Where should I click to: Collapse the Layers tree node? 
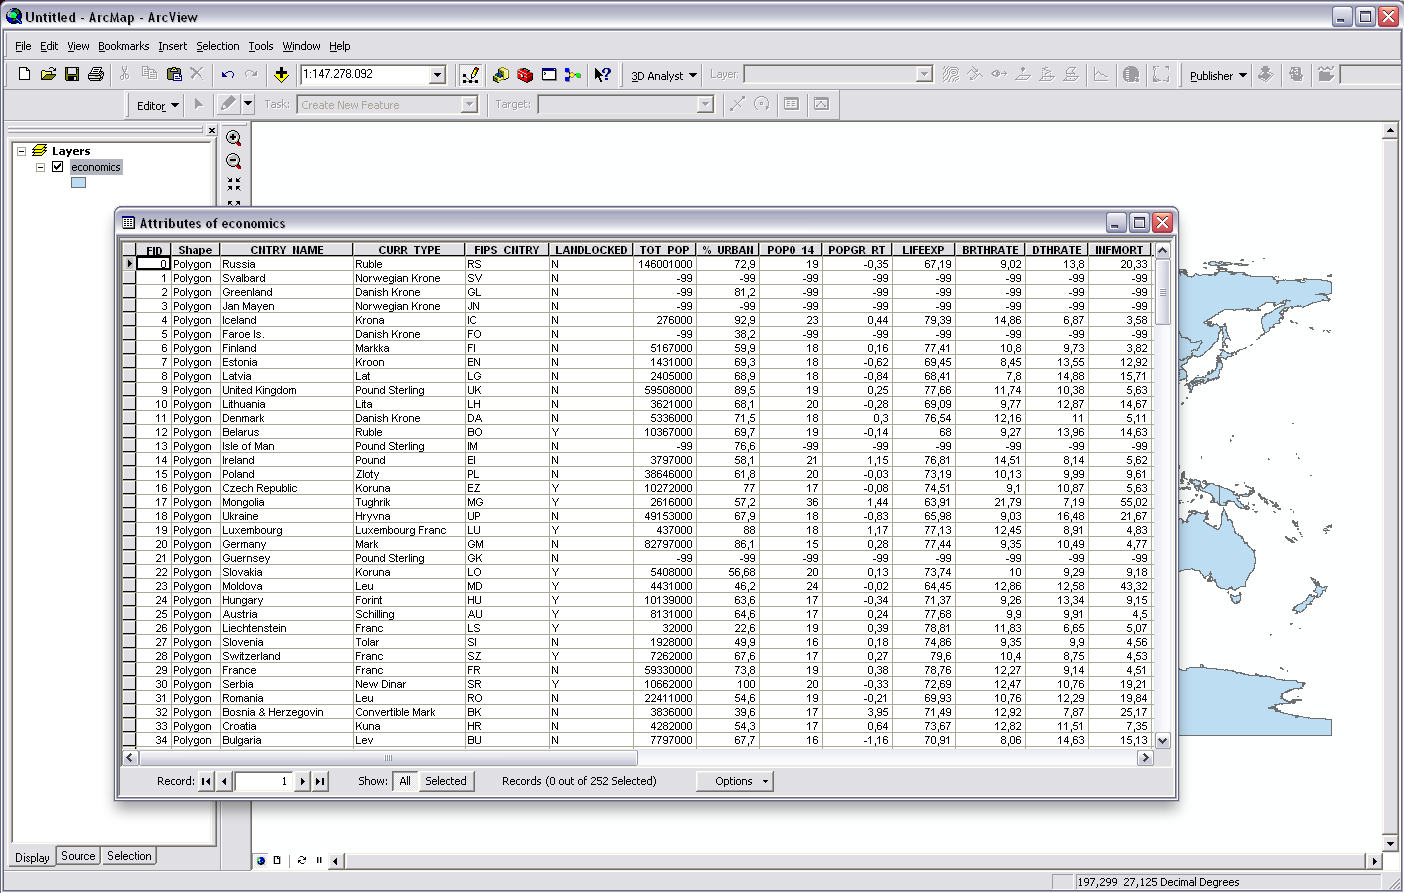[21, 151]
